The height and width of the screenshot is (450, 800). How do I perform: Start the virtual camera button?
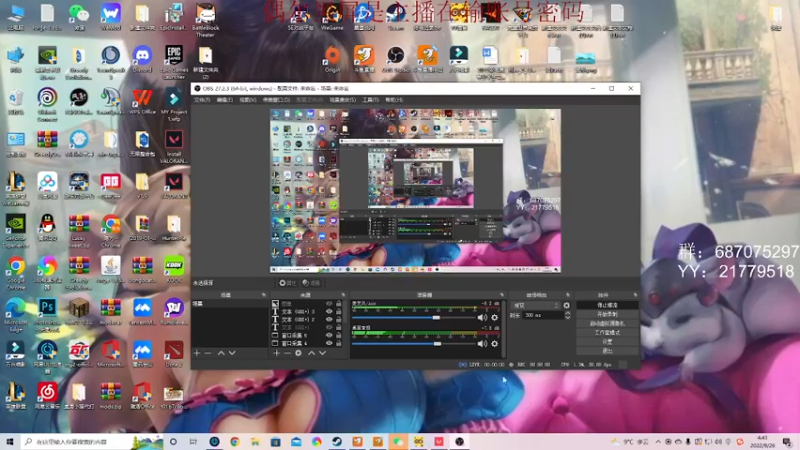tap(607, 323)
